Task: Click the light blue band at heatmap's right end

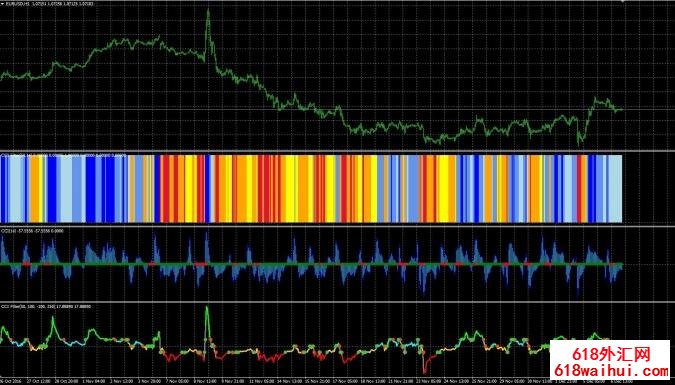Action: point(615,189)
